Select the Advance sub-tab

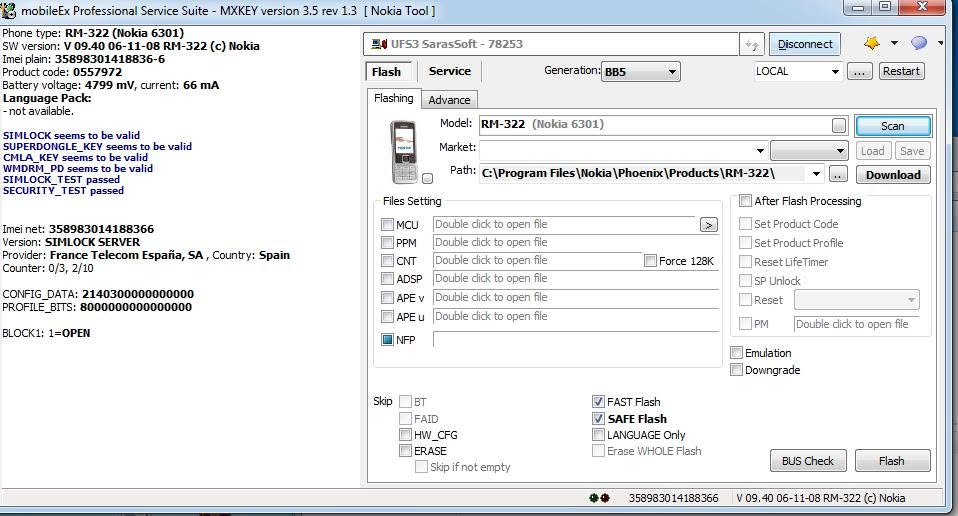[449, 100]
